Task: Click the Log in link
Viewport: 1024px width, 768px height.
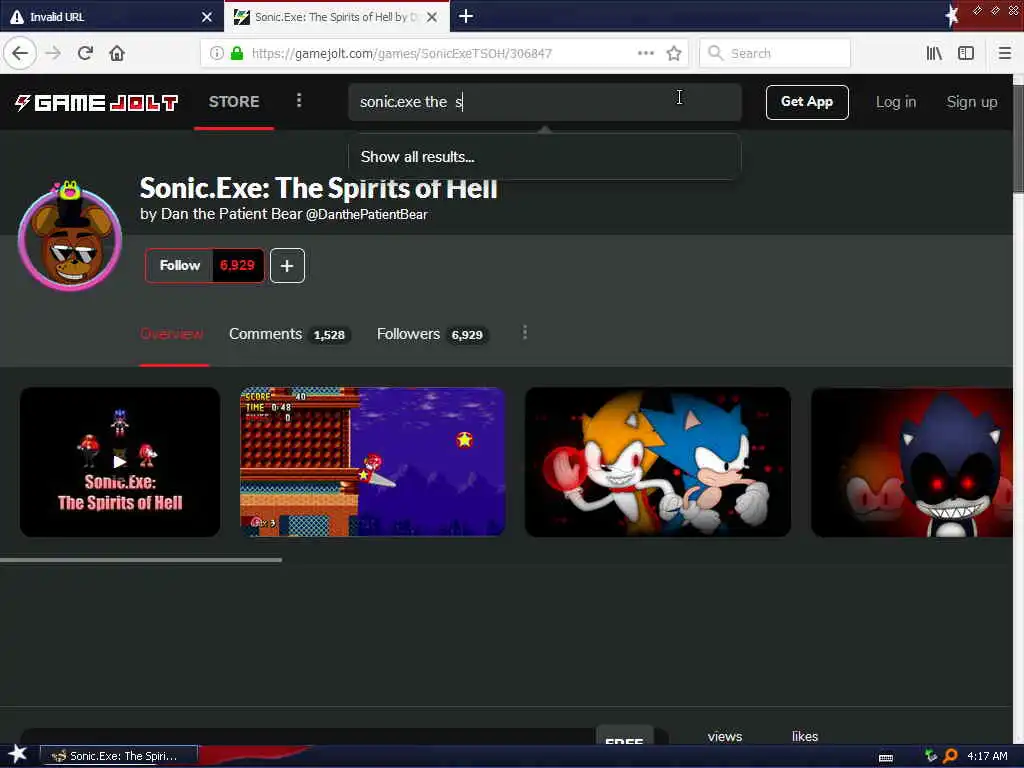Action: [895, 102]
